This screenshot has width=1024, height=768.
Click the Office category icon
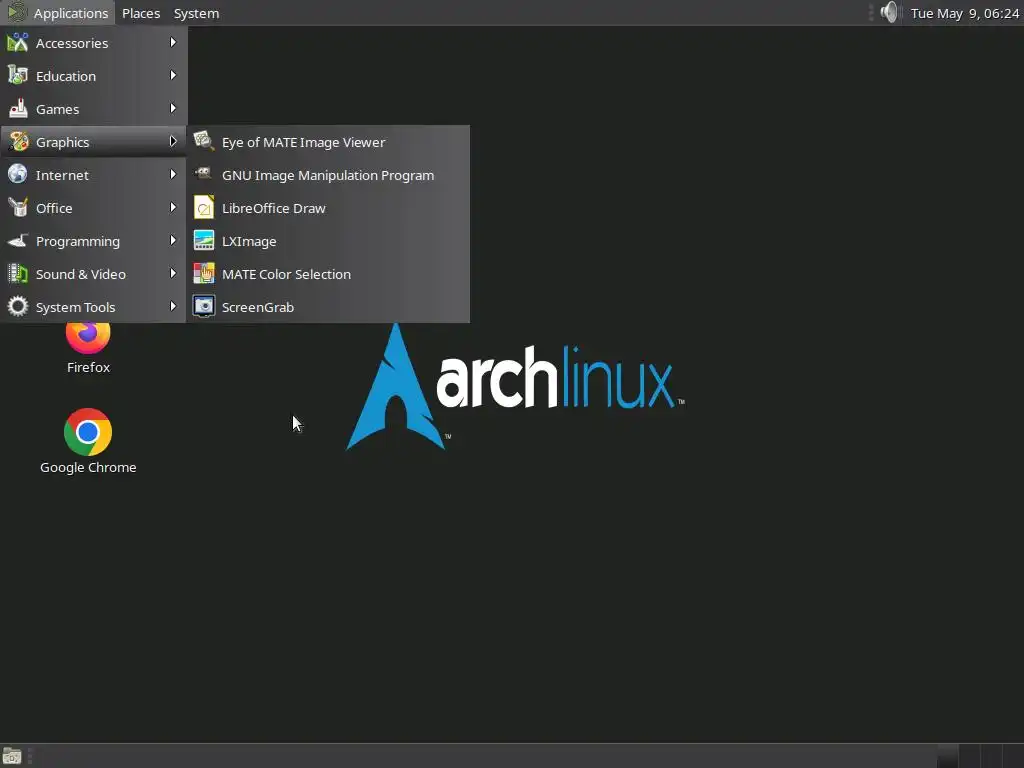click(18, 208)
